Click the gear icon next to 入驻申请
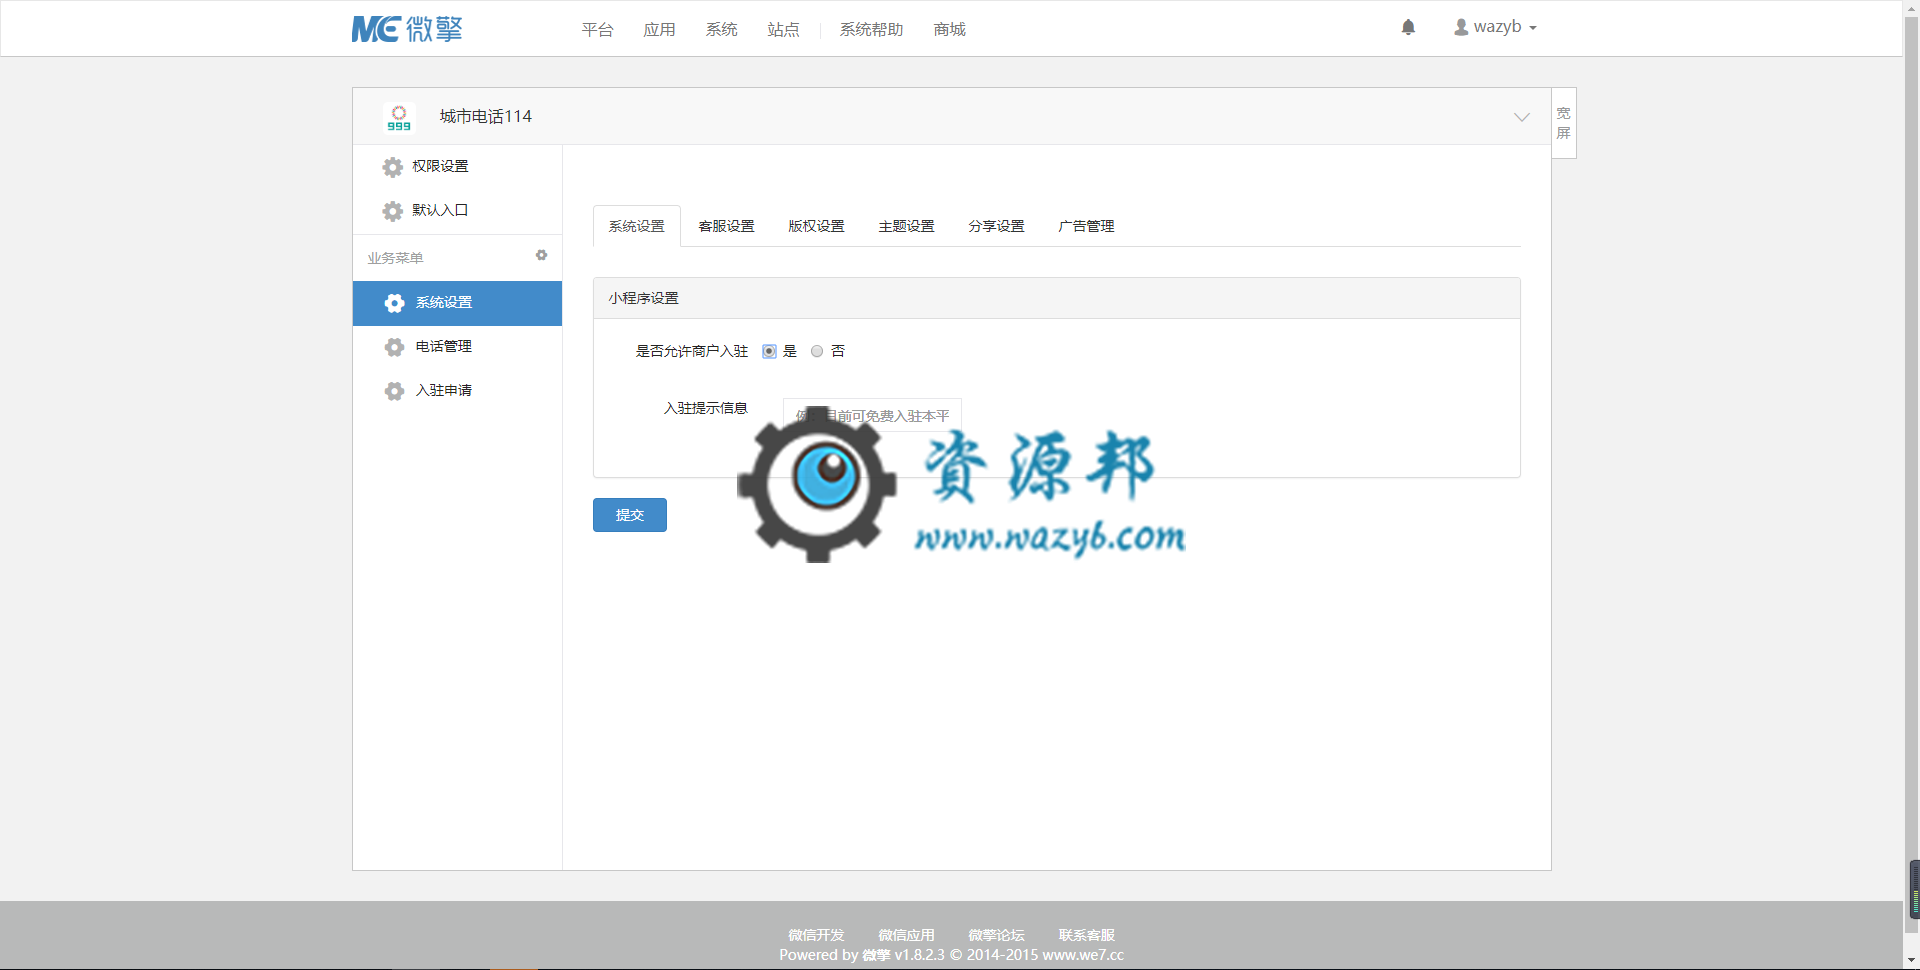This screenshot has width=1920, height=970. click(x=395, y=391)
